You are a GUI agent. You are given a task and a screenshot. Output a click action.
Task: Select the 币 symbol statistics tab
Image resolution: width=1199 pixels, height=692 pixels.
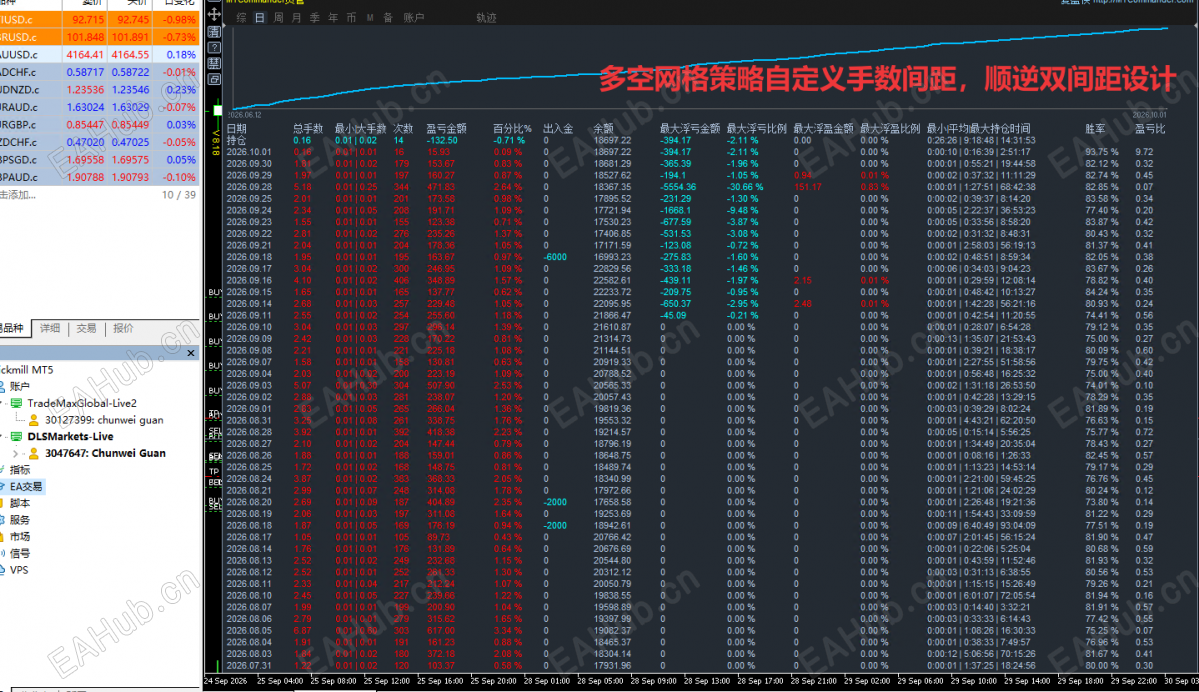[x=352, y=18]
